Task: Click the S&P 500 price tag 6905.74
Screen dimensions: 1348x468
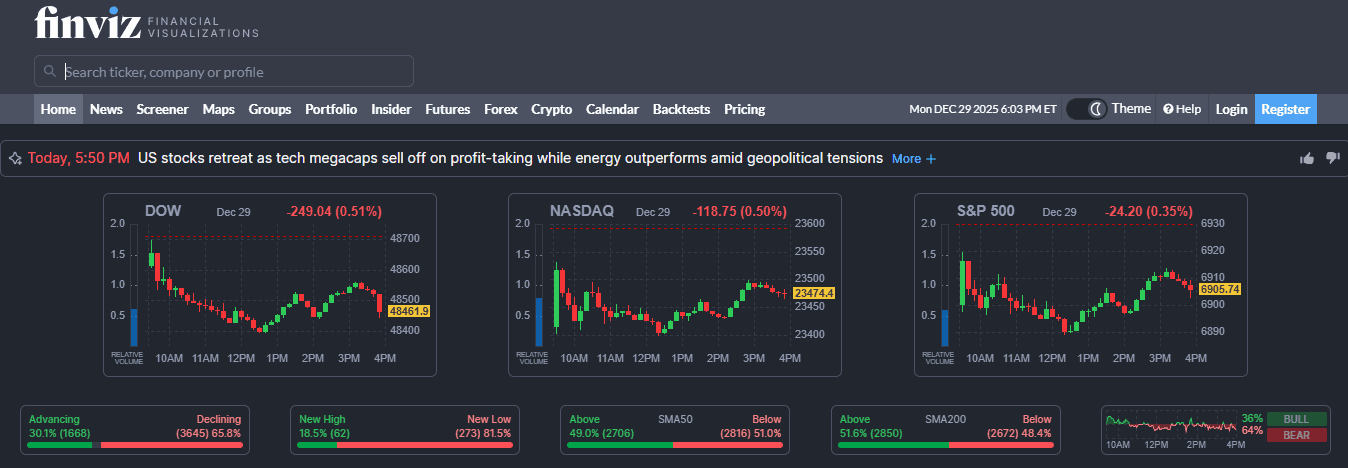Action: (1220, 289)
